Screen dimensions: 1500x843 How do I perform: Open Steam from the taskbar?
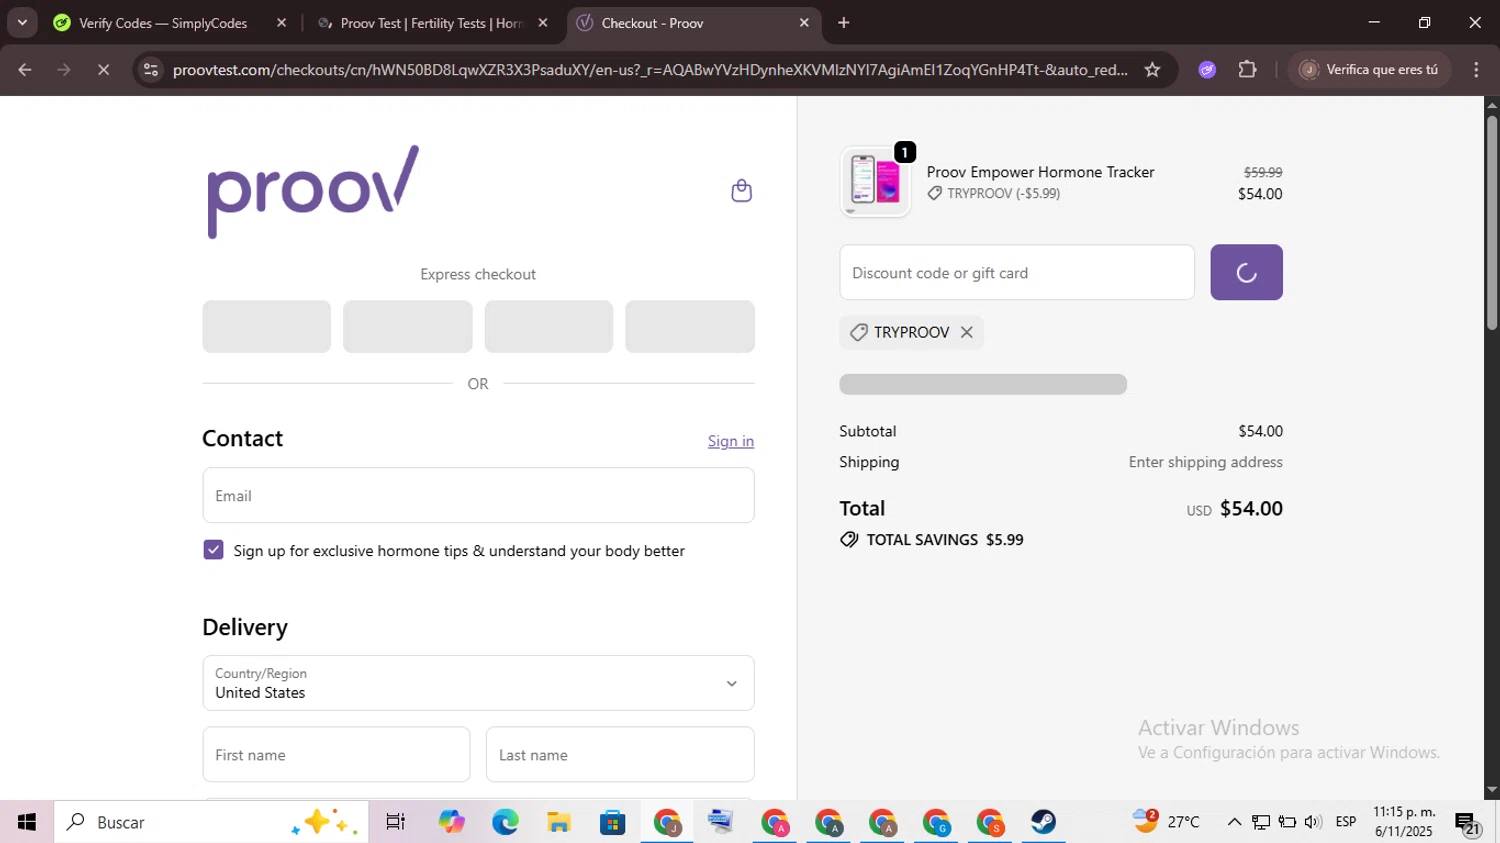pyautogui.click(x=1043, y=822)
